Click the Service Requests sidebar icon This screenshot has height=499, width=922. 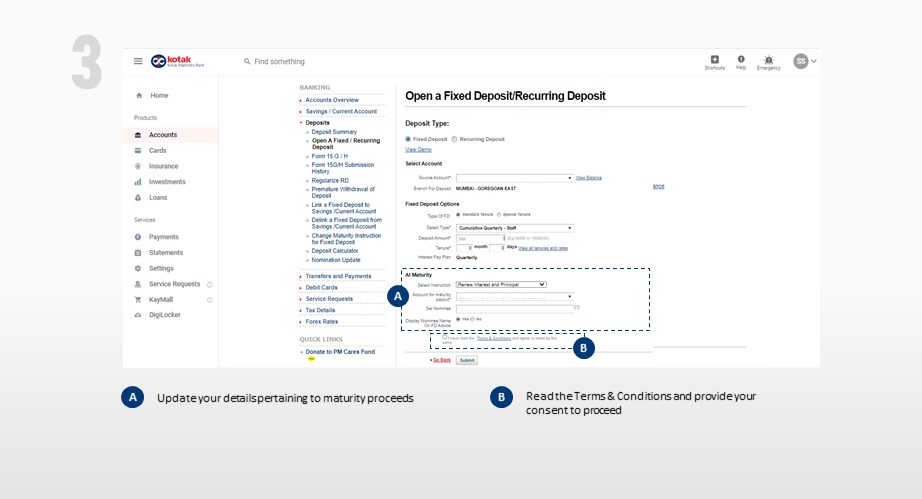pos(138,284)
